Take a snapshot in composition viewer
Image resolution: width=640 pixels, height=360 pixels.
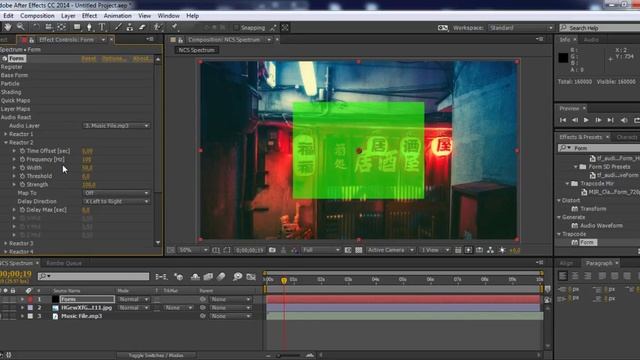coord(272,250)
